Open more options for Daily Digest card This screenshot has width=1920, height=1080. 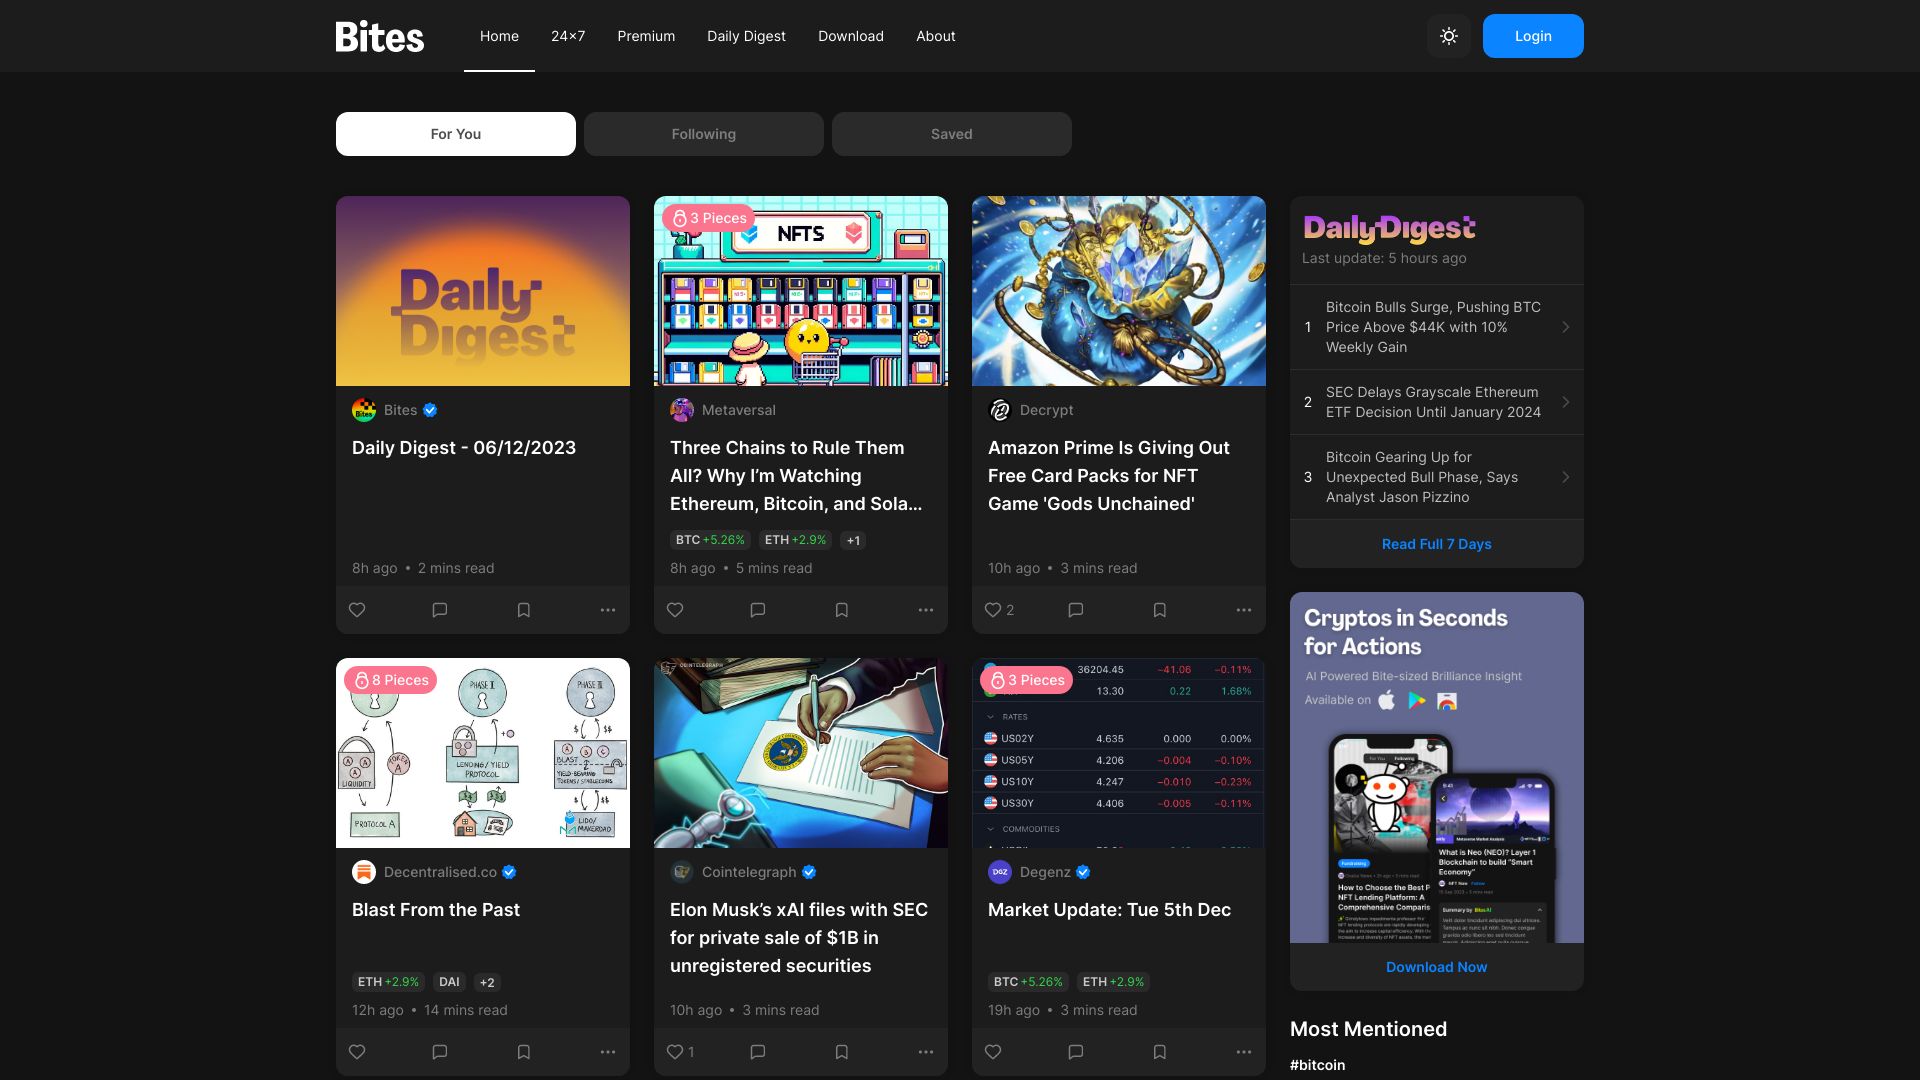[608, 610]
